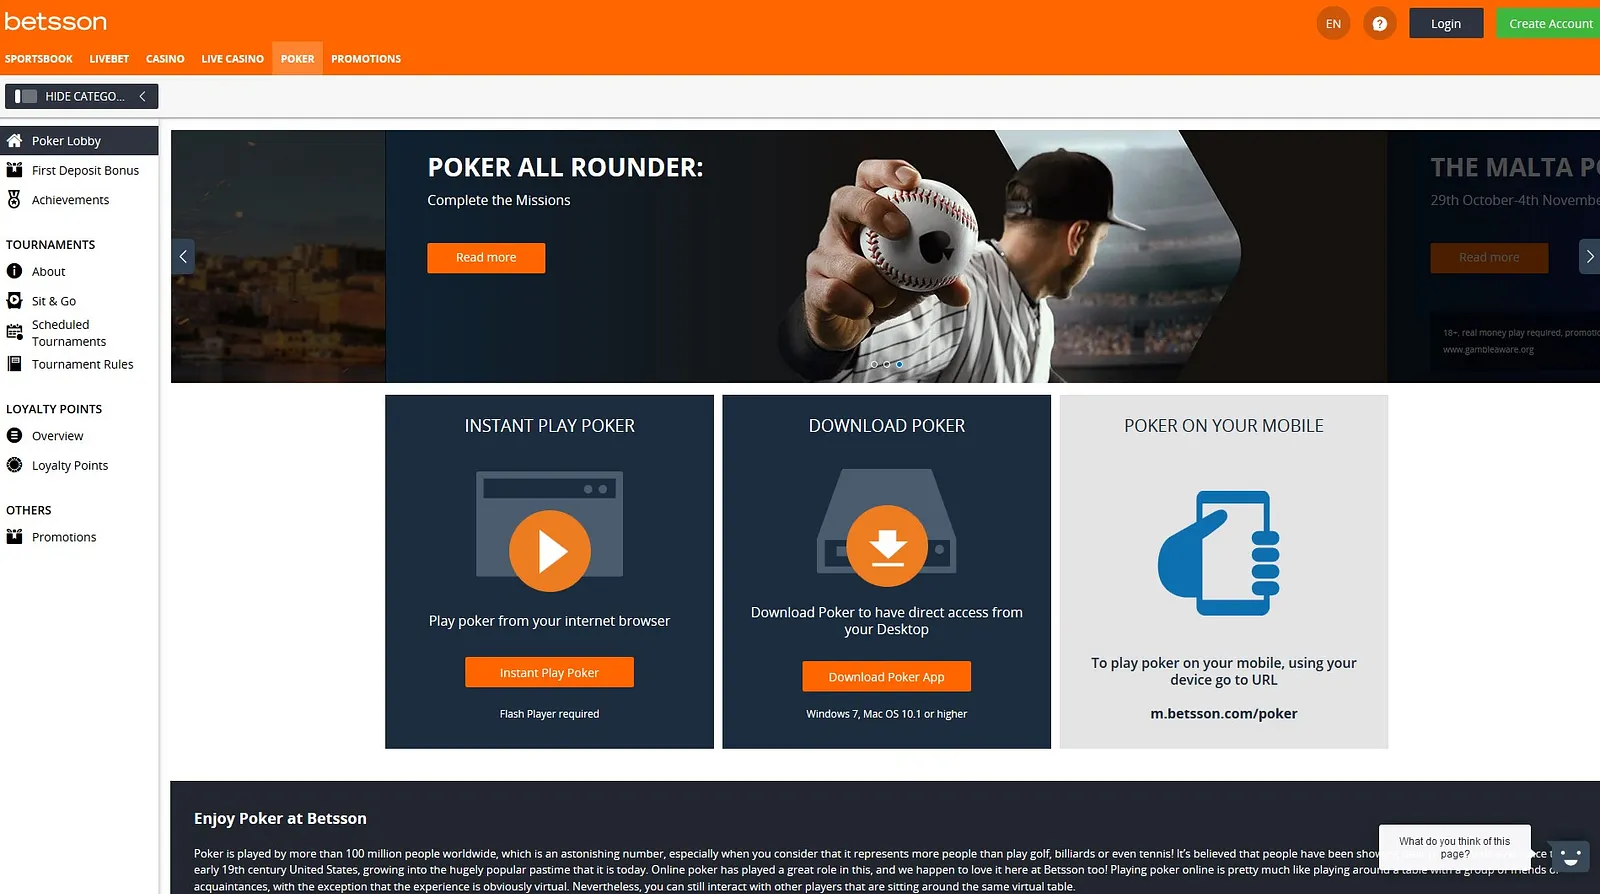The image size is (1600, 894).
Task: Click the Achievements medal icon in sidebar
Action: click(x=14, y=200)
